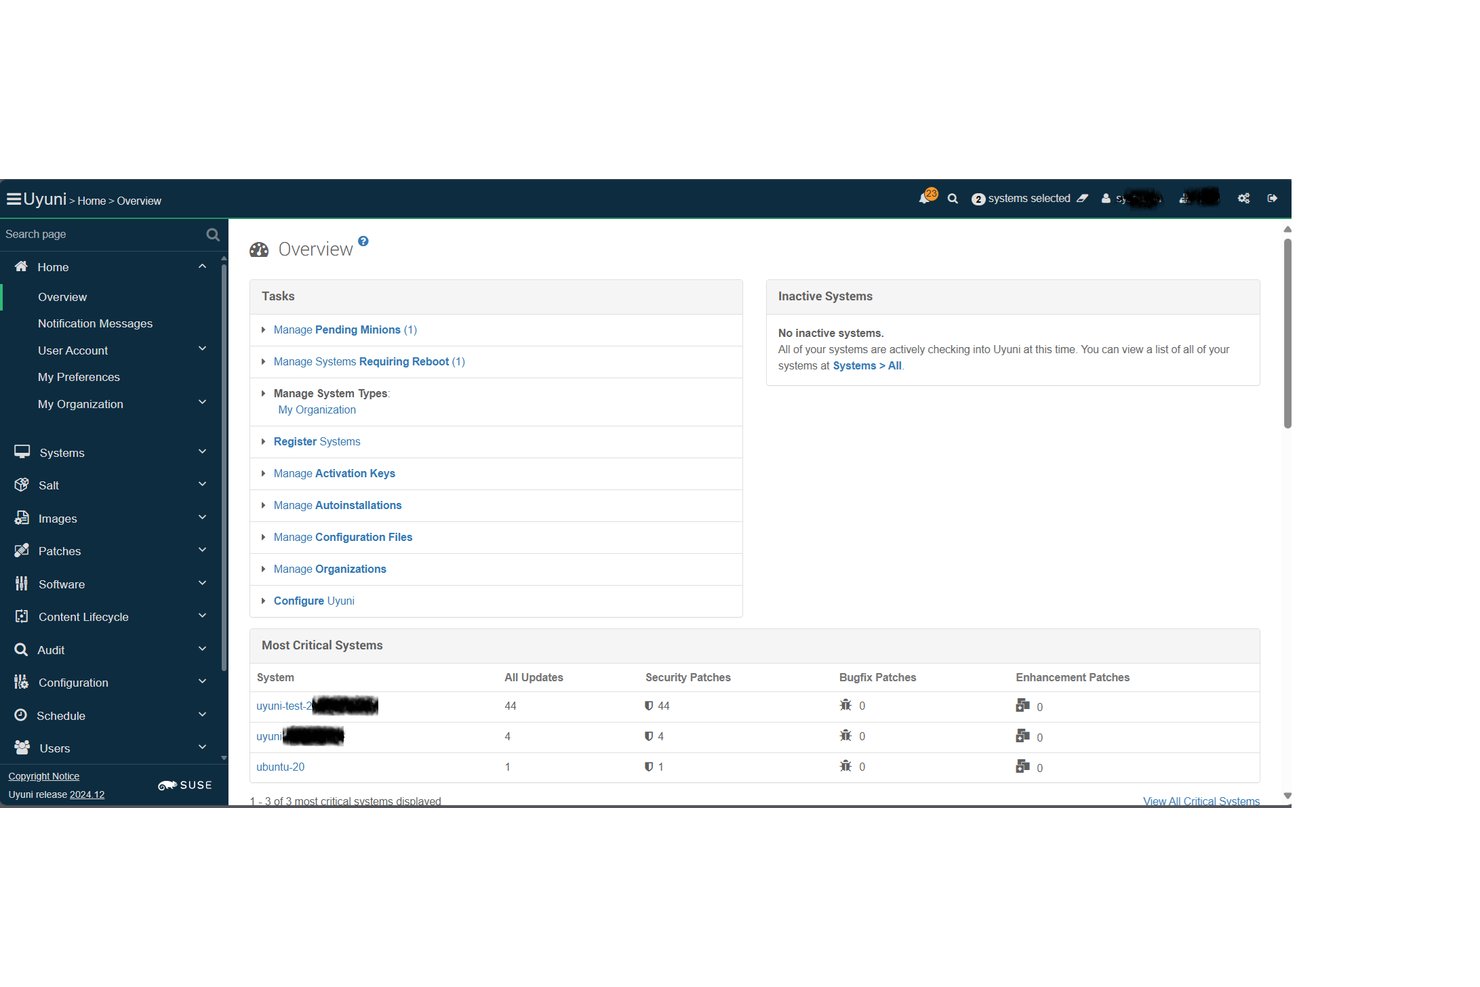Click the Patches icon in the sidebar
Screen dimensions: 1480x987
pyautogui.click(x=22, y=551)
